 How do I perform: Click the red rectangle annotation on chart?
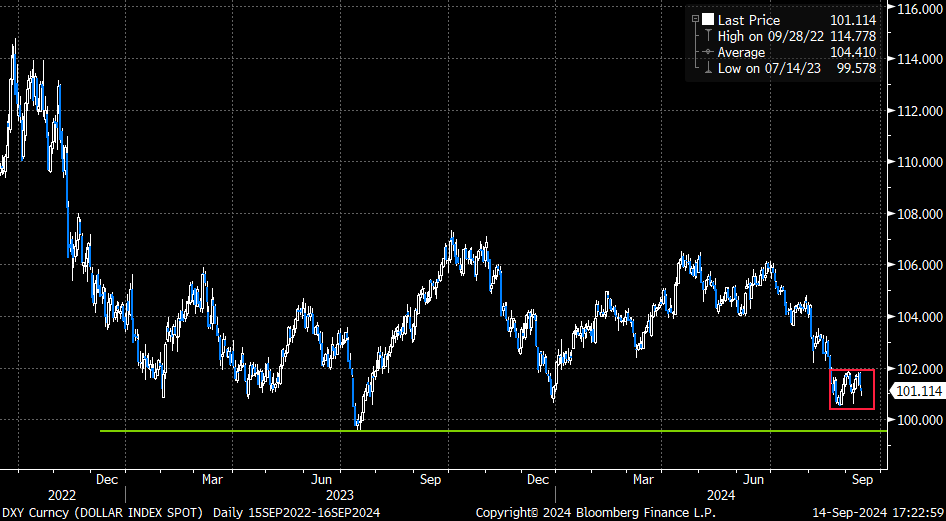pyautogui.click(x=852, y=389)
